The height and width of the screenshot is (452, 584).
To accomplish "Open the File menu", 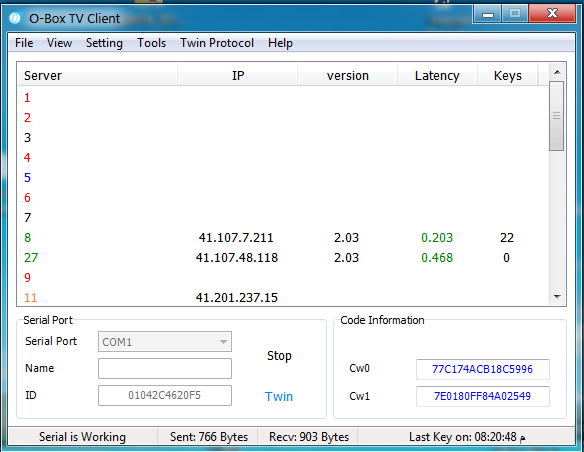I will pos(24,43).
